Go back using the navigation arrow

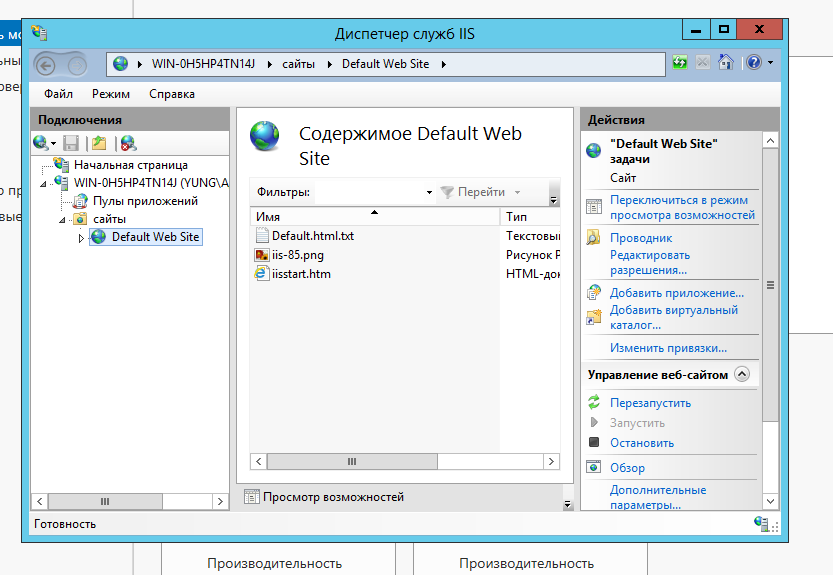[x=46, y=66]
